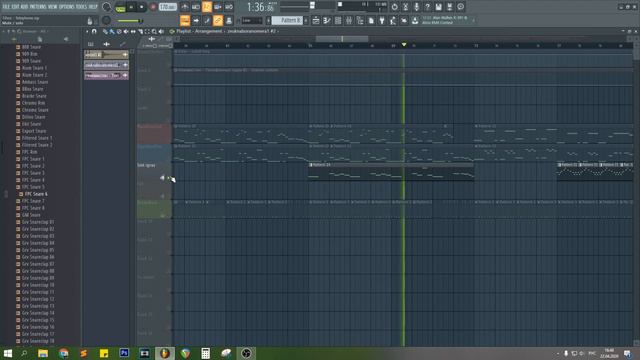Select the Select marquee tool in playlist toolbar

click(x=147, y=31)
